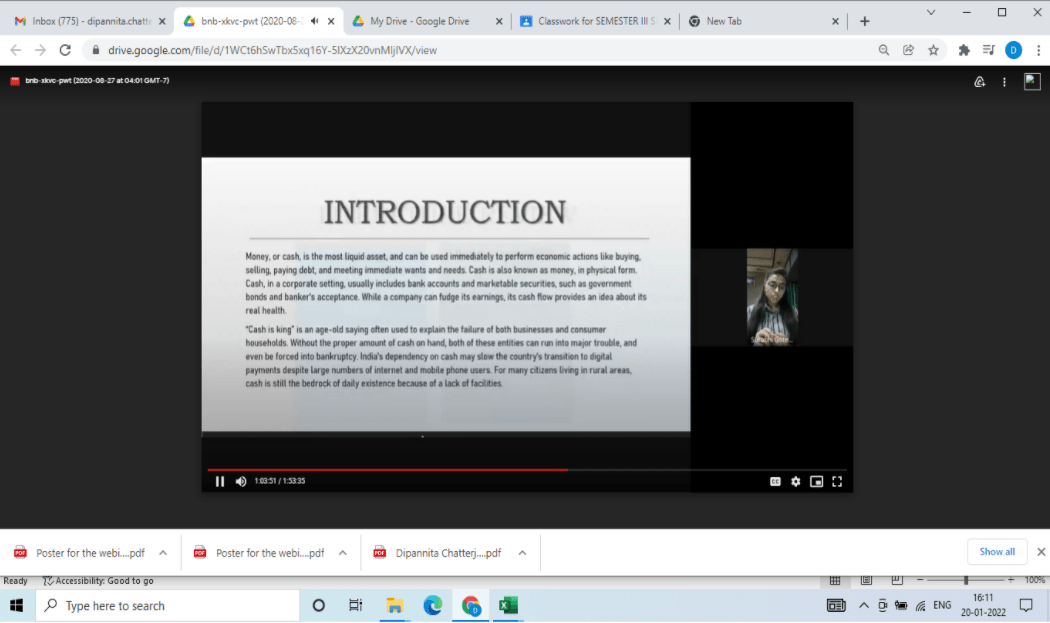Mute the video volume
1050x623 pixels.
pyautogui.click(x=240, y=481)
